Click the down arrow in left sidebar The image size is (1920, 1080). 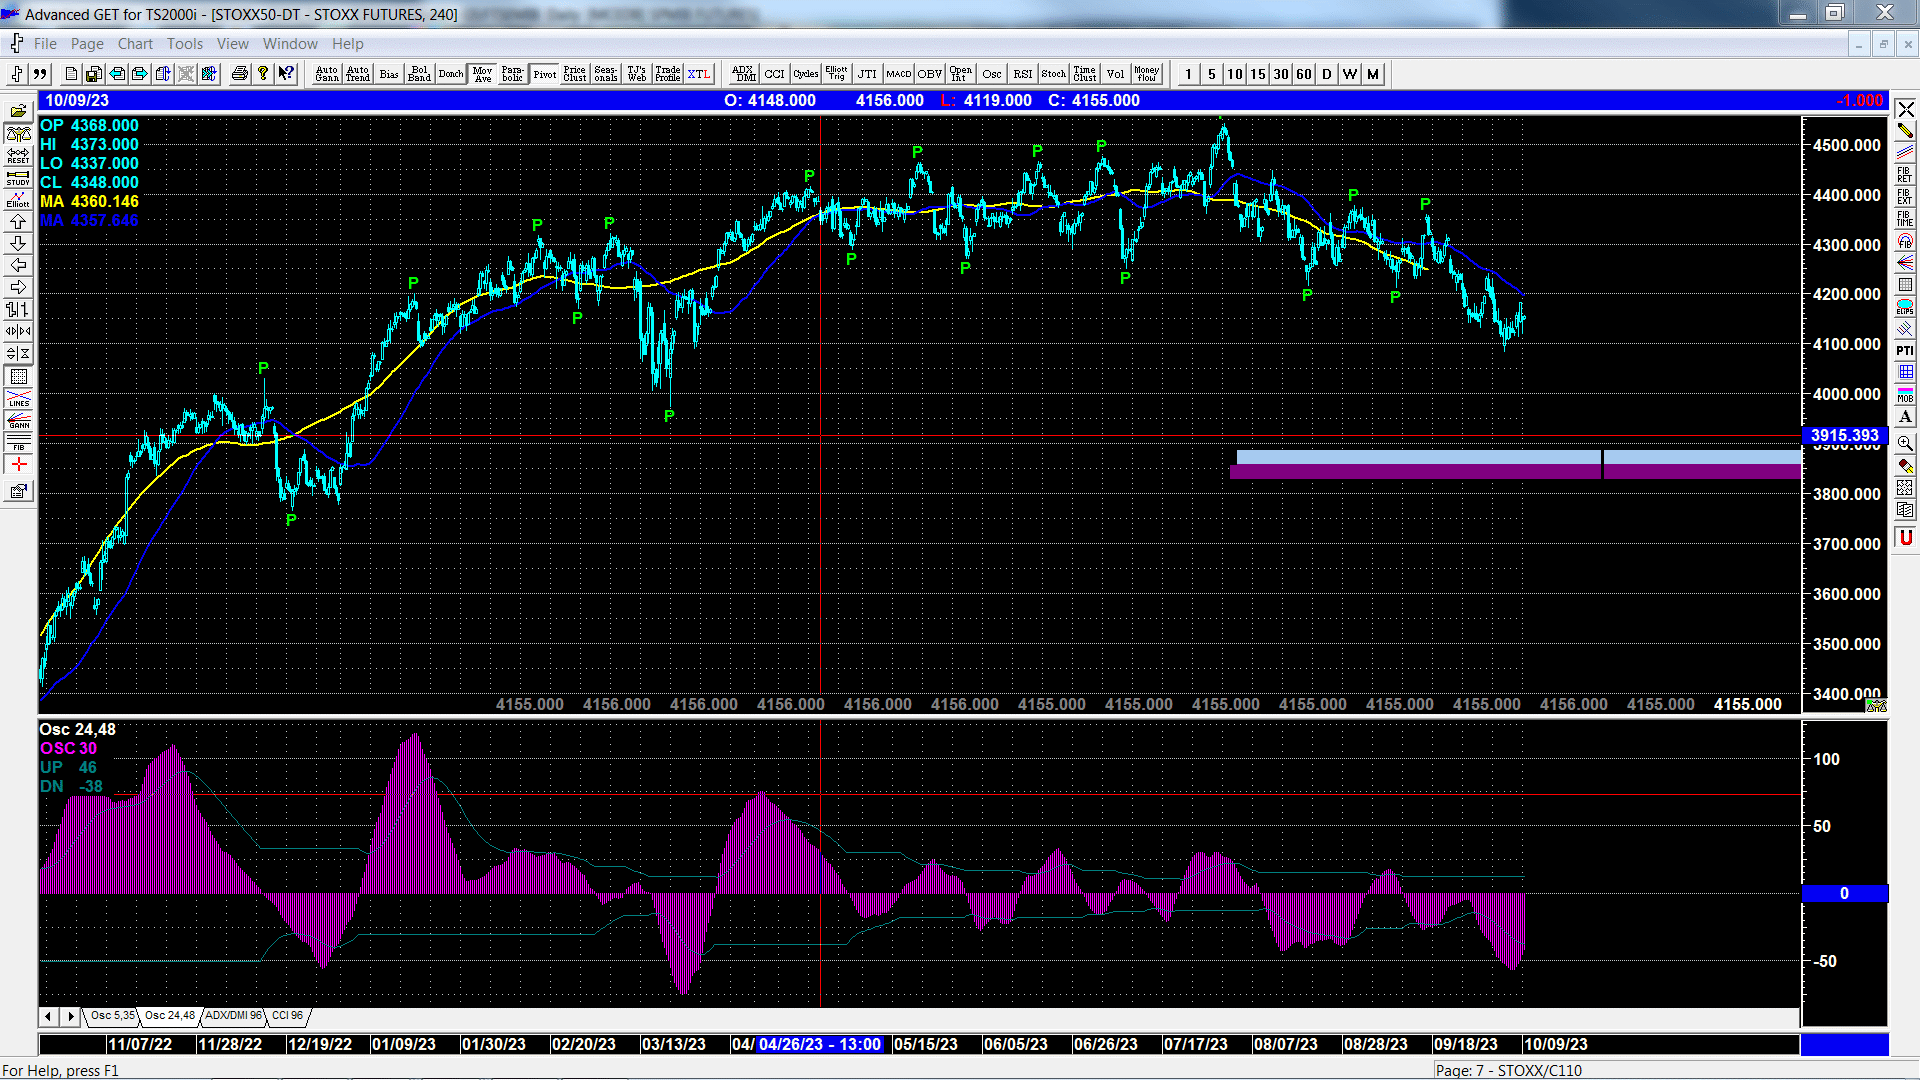point(18,244)
